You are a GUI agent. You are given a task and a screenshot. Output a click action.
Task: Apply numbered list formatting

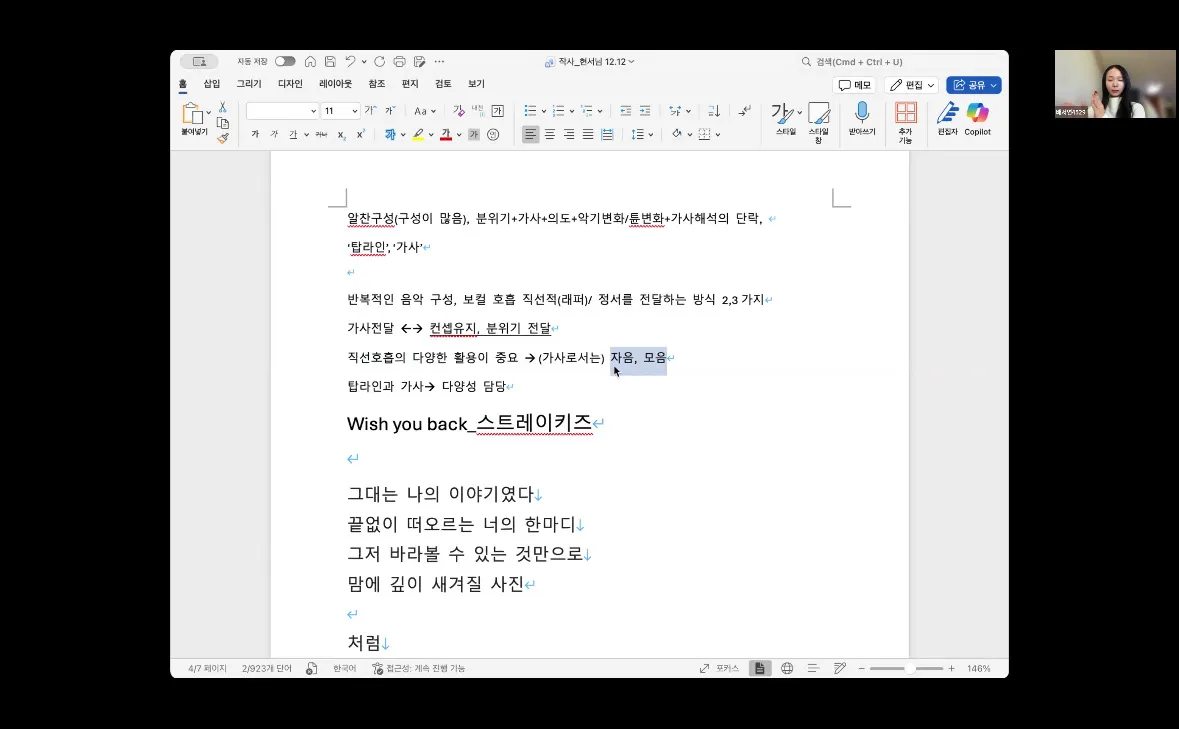(x=558, y=111)
